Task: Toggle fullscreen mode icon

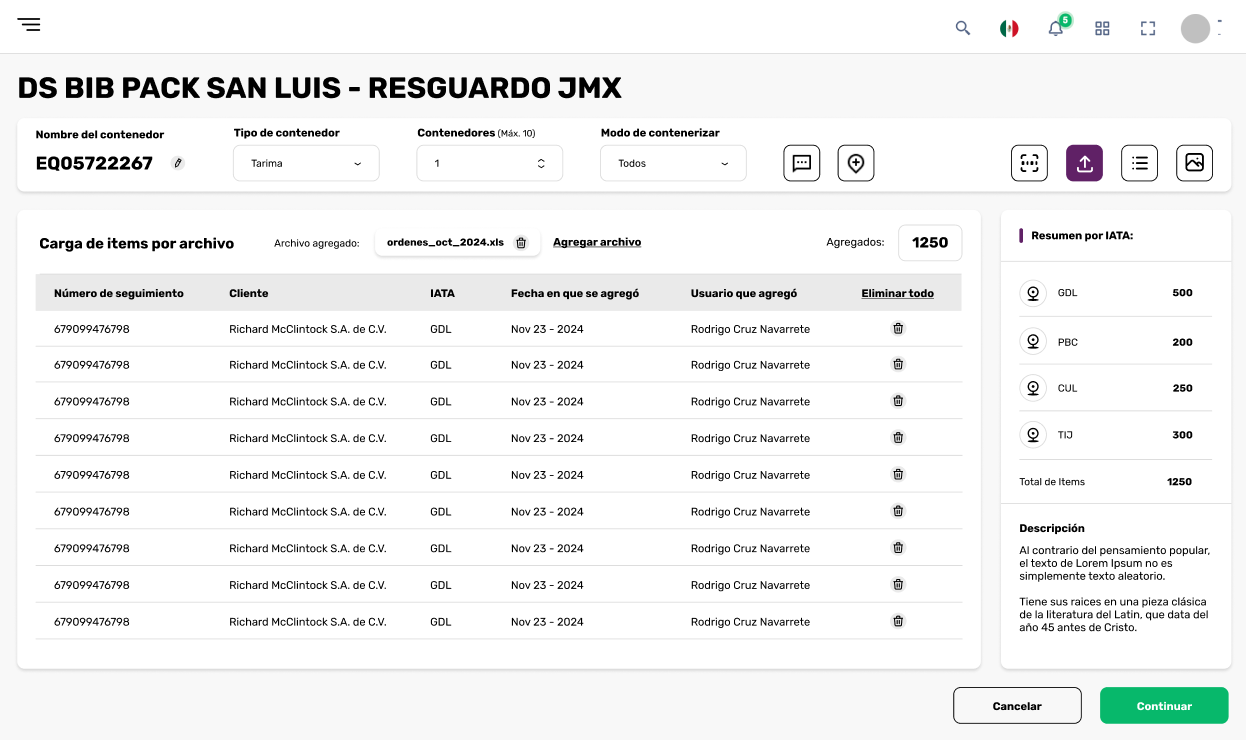Action: [x=1148, y=28]
